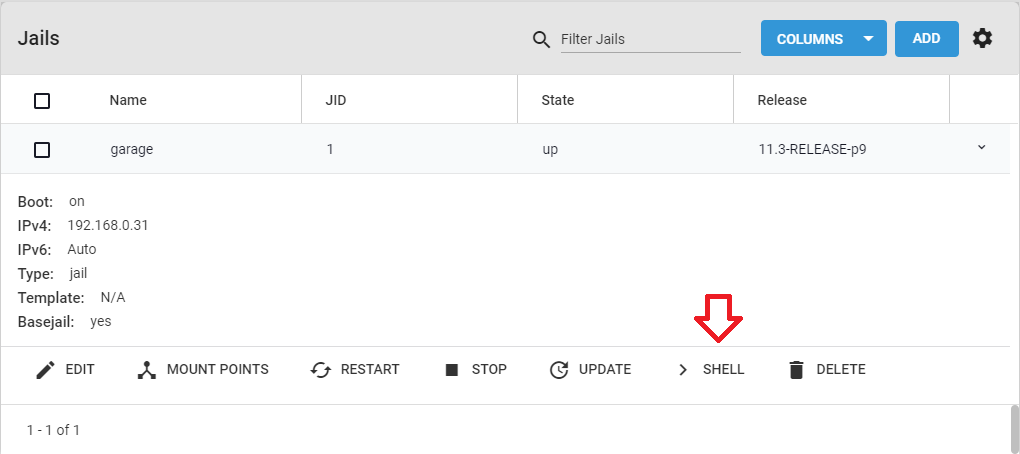1020x454 pixels.
Task: Click the Restart circular arrows icon
Action: [x=321, y=370]
